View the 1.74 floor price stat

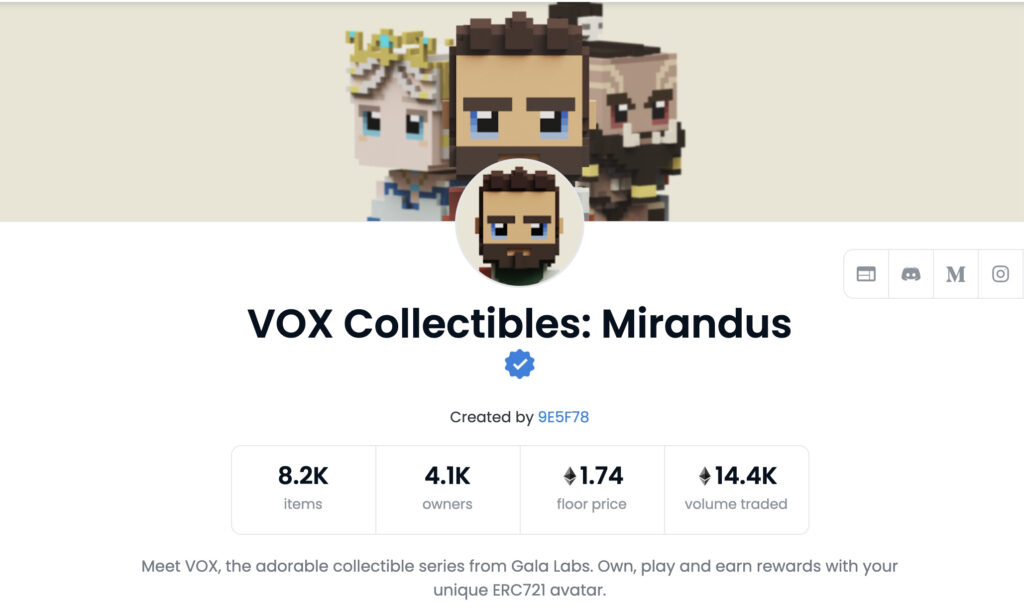tap(592, 490)
